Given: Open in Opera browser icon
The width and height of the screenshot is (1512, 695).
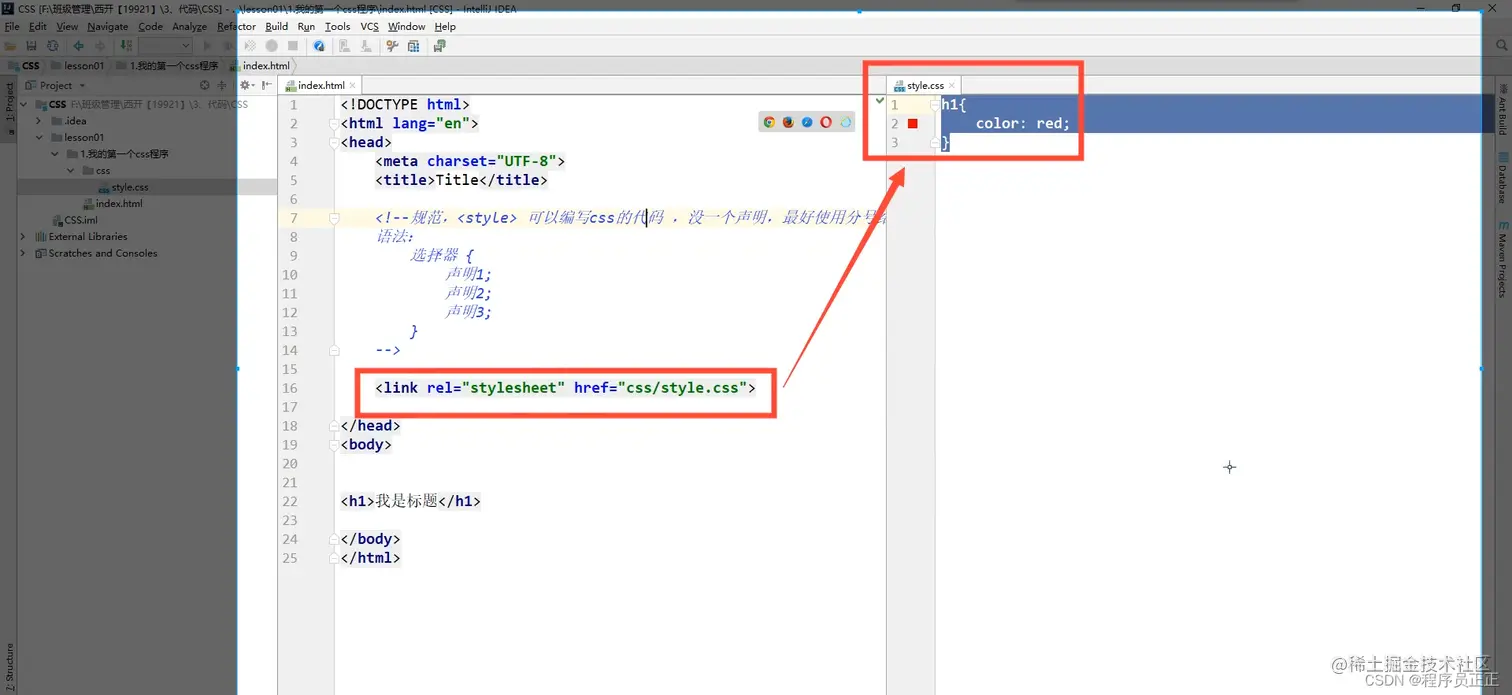Looking at the screenshot, I should tap(826, 122).
